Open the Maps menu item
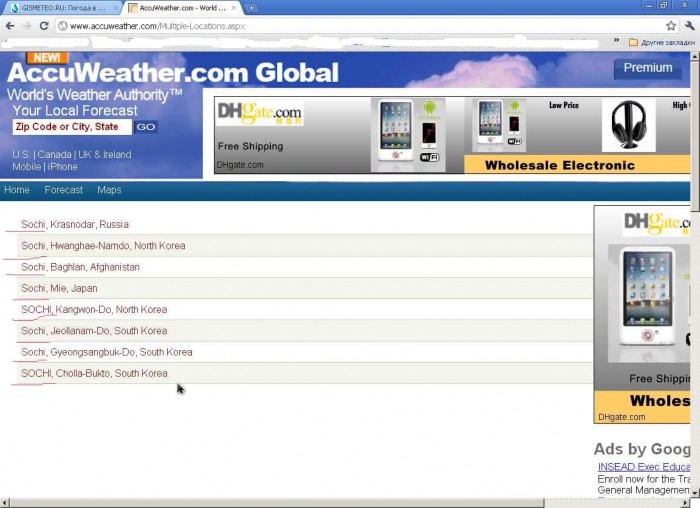Viewport: 700px width, 508px height. (x=109, y=190)
